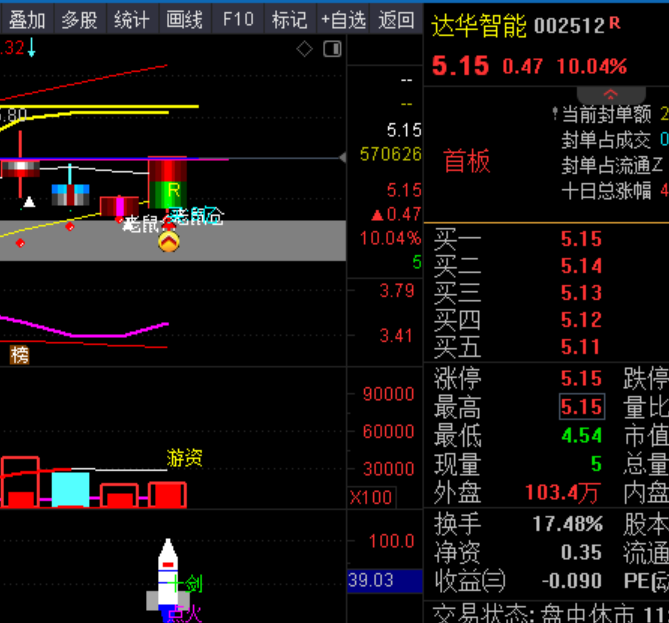Click the 净资 value 0.35
This screenshot has height=623, width=669.
coord(582,552)
